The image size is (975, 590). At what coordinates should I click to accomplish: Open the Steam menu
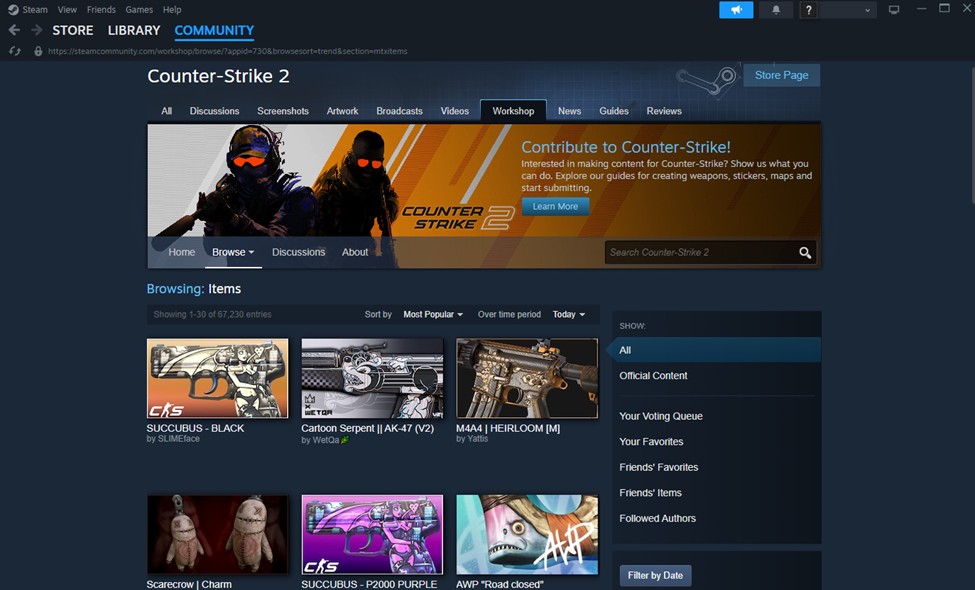[35, 9]
